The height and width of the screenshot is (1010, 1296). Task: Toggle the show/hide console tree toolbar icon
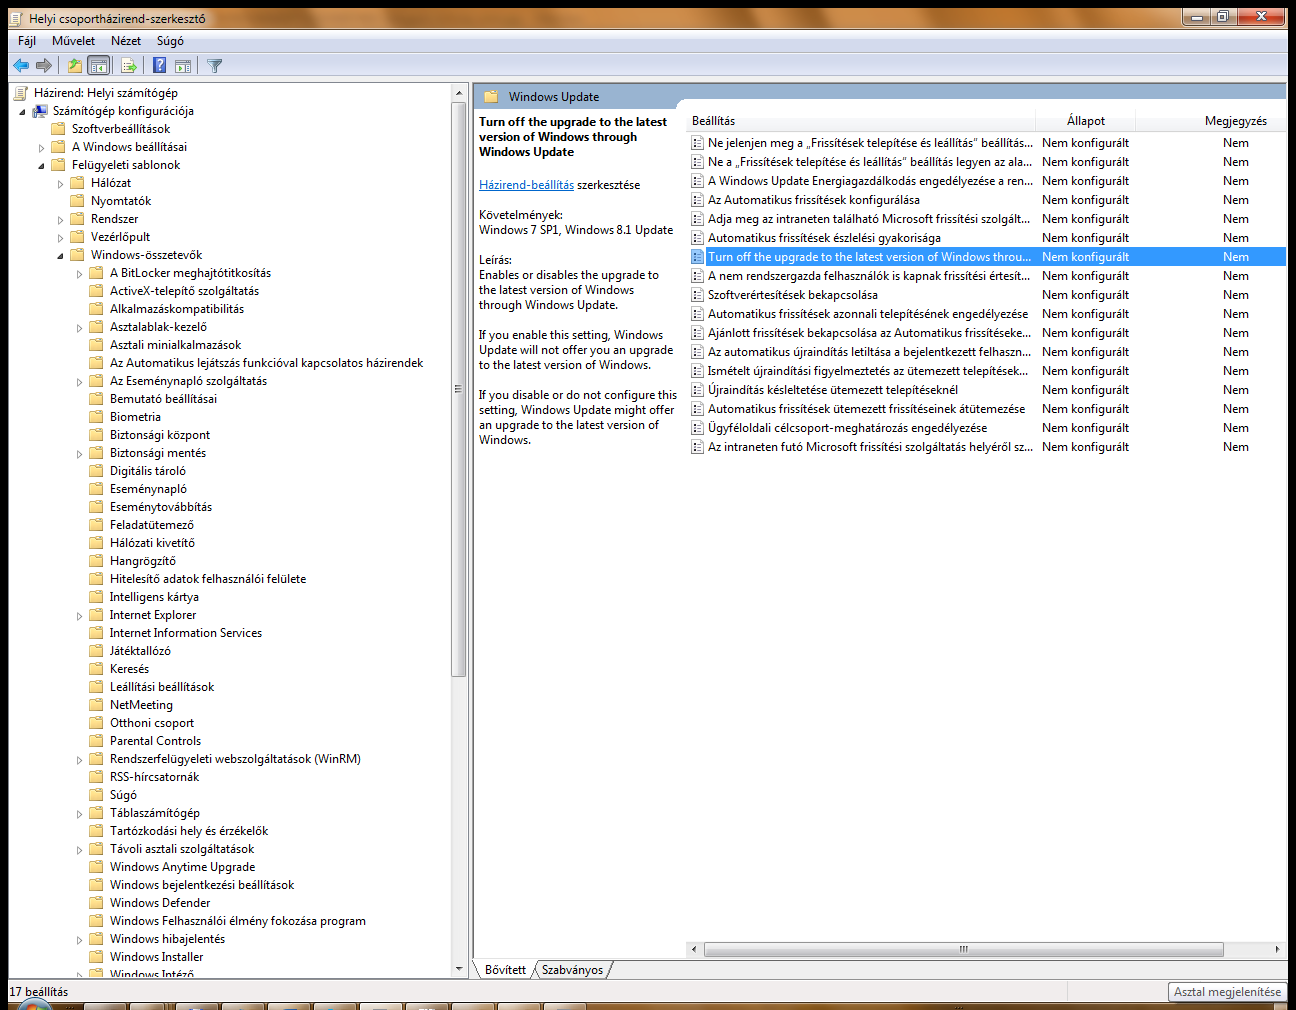pos(98,65)
